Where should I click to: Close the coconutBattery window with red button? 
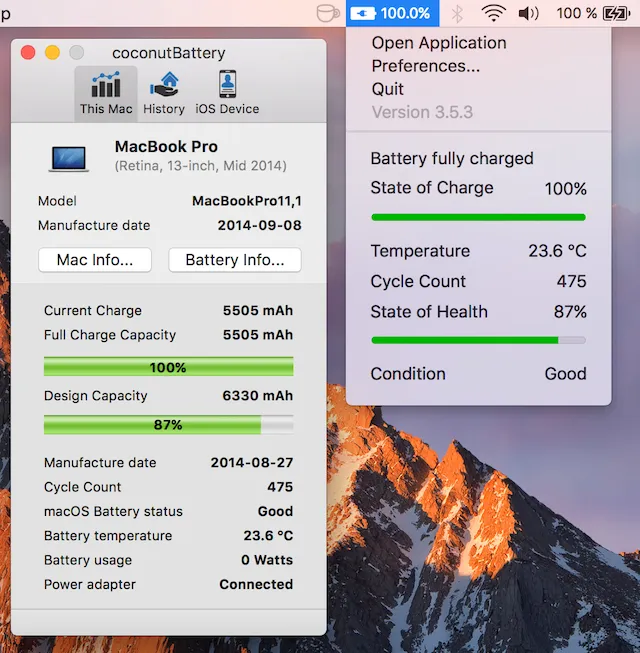click(x=28, y=52)
